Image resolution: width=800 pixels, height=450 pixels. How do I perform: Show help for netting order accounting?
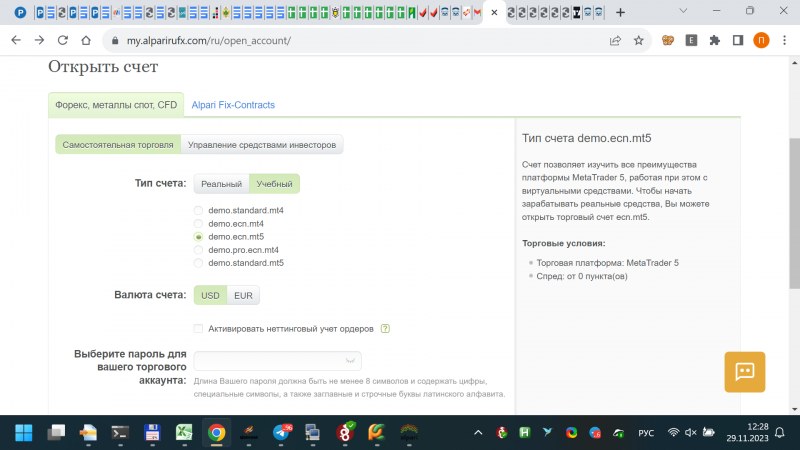[x=385, y=329]
